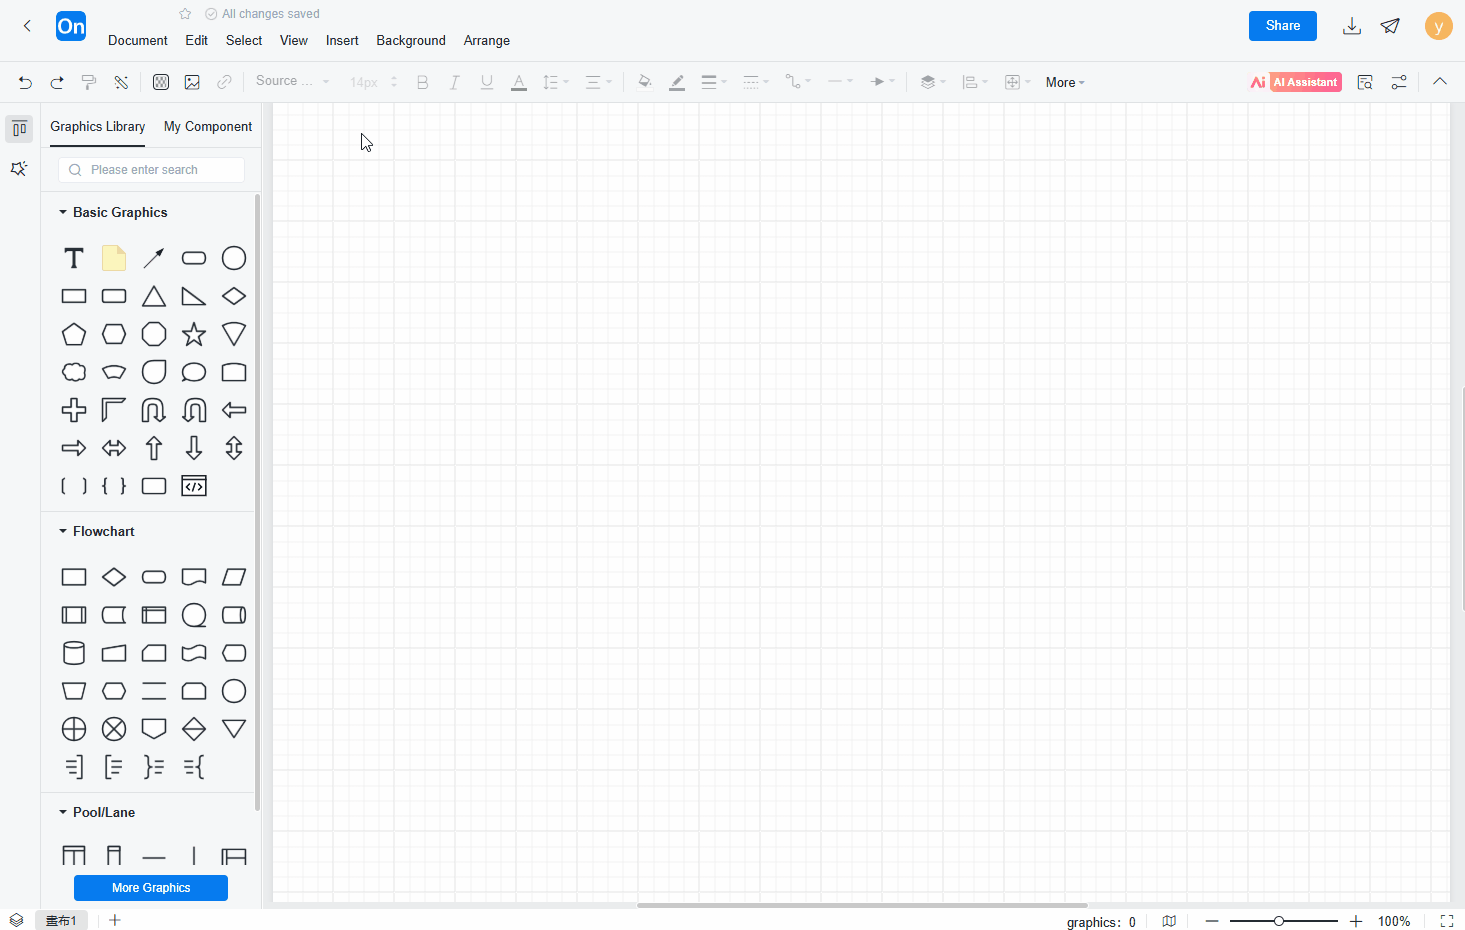
Task: Pick the star shape from Basic Graphics
Action: click(194, 334)
